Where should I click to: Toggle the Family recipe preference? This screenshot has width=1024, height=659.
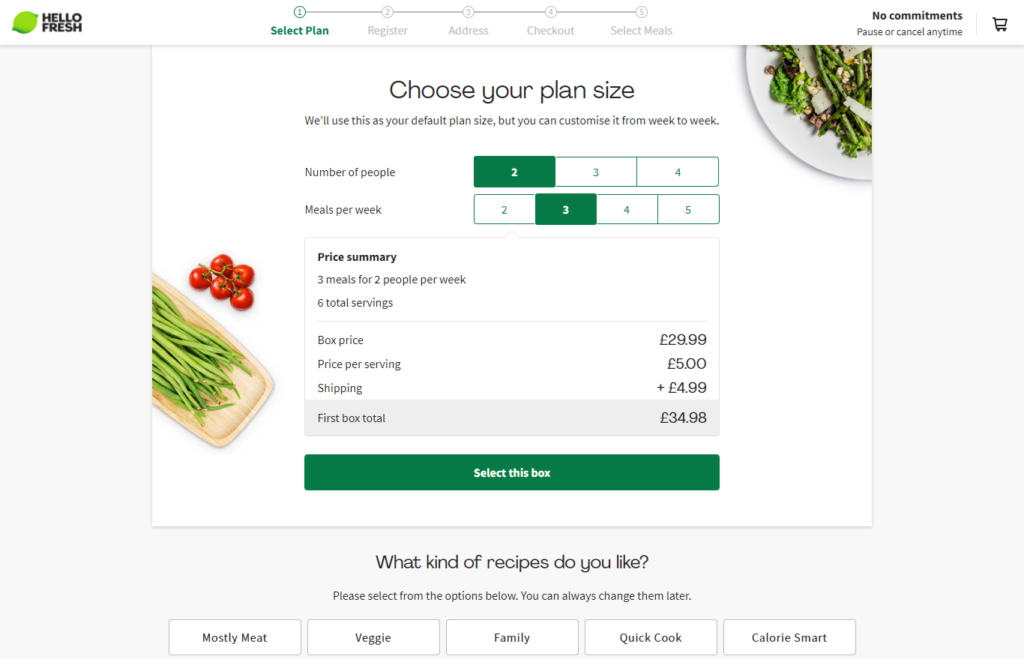tap(512, 637)
